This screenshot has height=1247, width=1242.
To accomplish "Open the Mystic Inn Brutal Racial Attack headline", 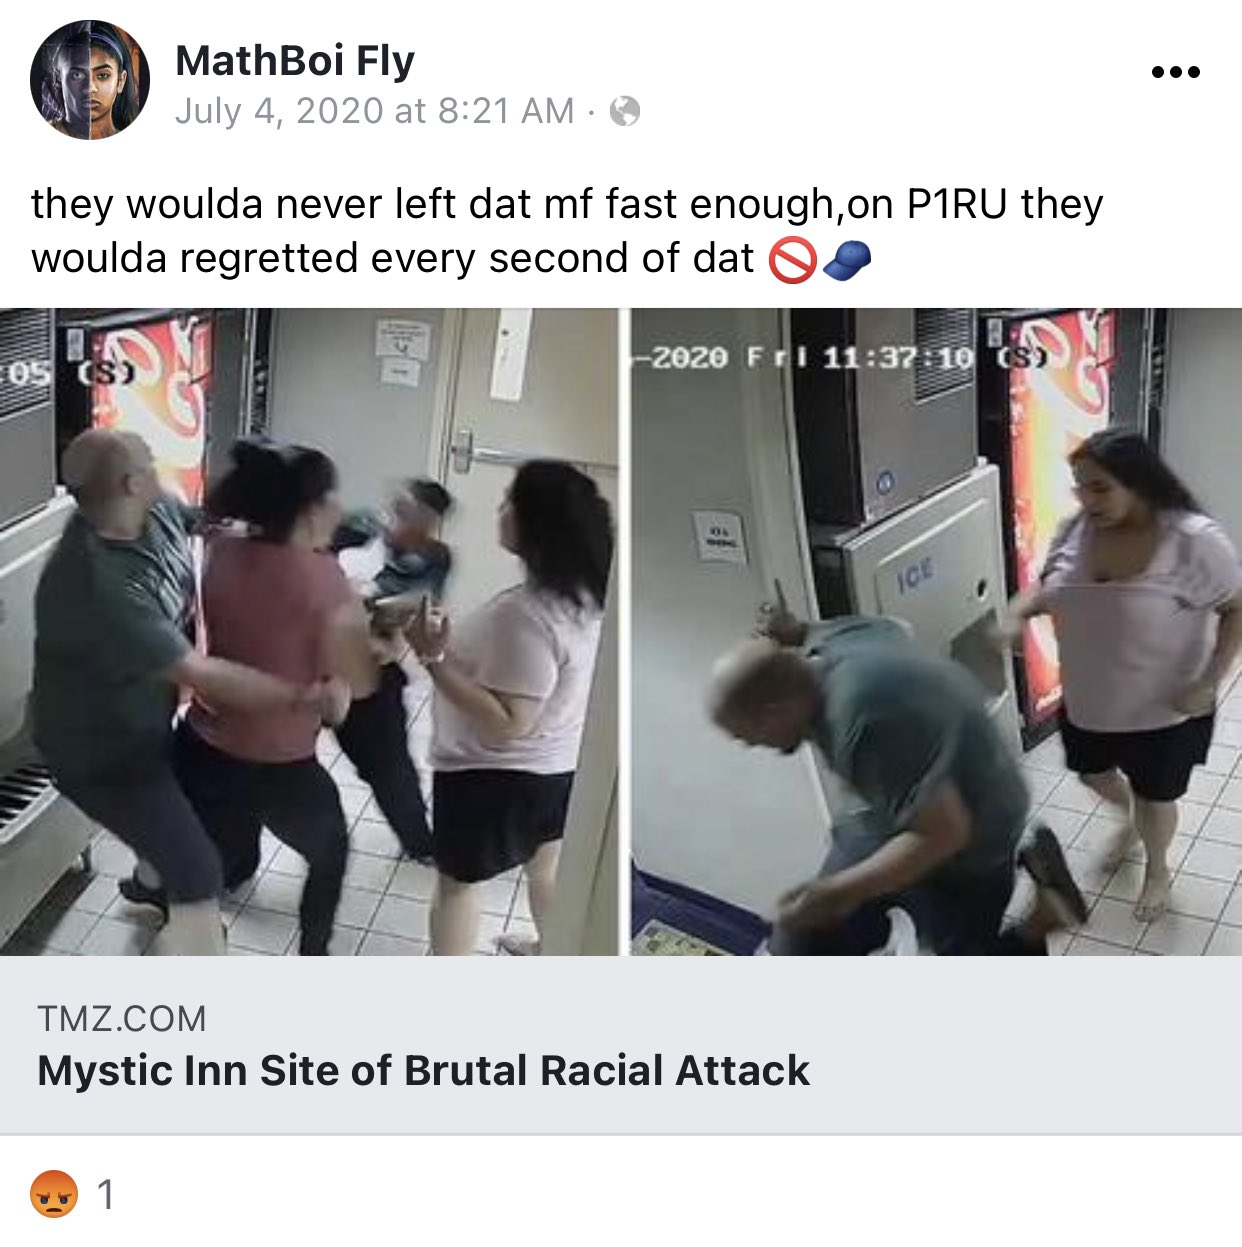I will point(423,1070).
